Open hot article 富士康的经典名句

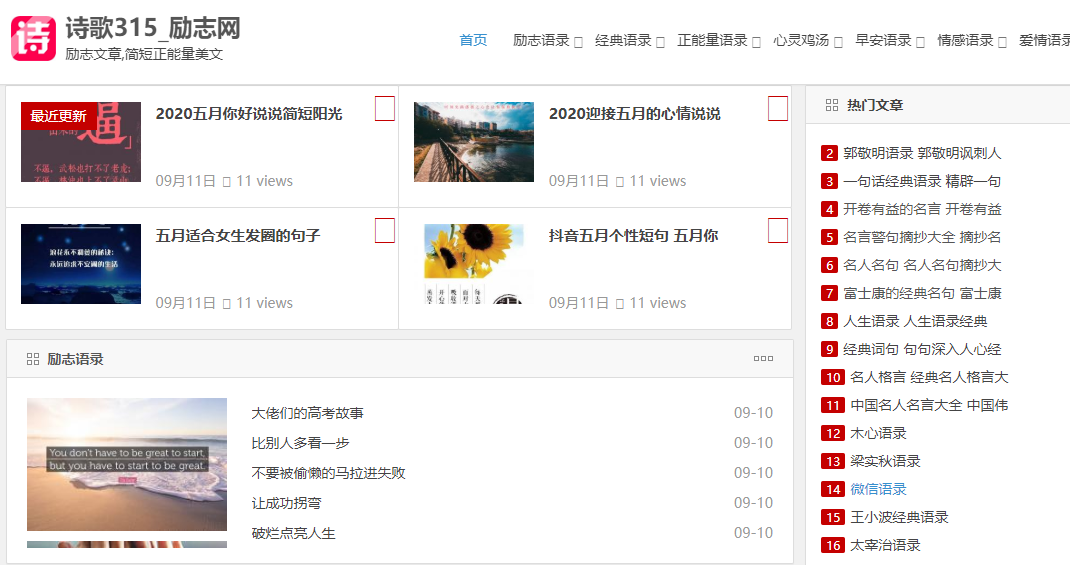[922, 293]
